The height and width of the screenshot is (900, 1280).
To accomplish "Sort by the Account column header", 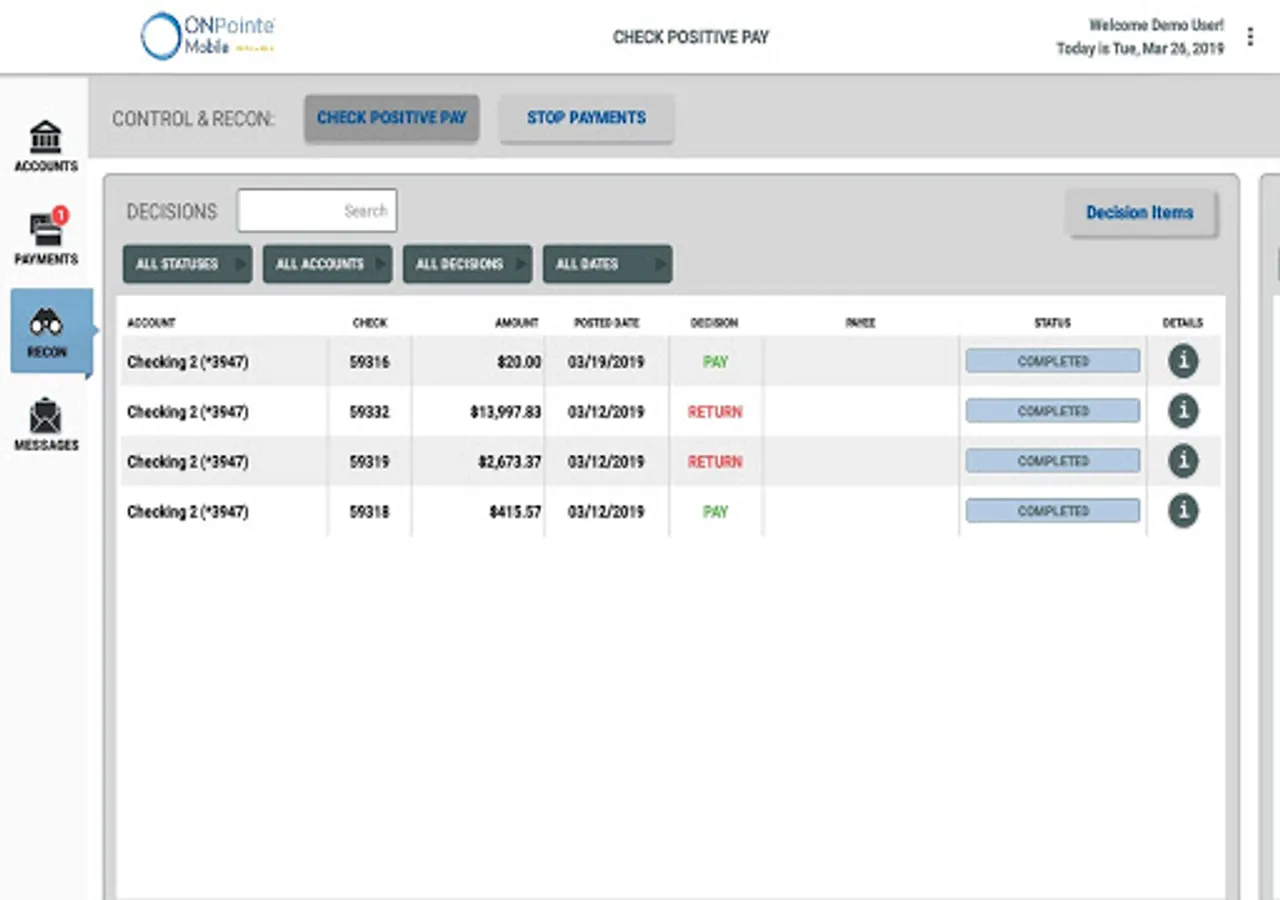I will pos(151,323).
